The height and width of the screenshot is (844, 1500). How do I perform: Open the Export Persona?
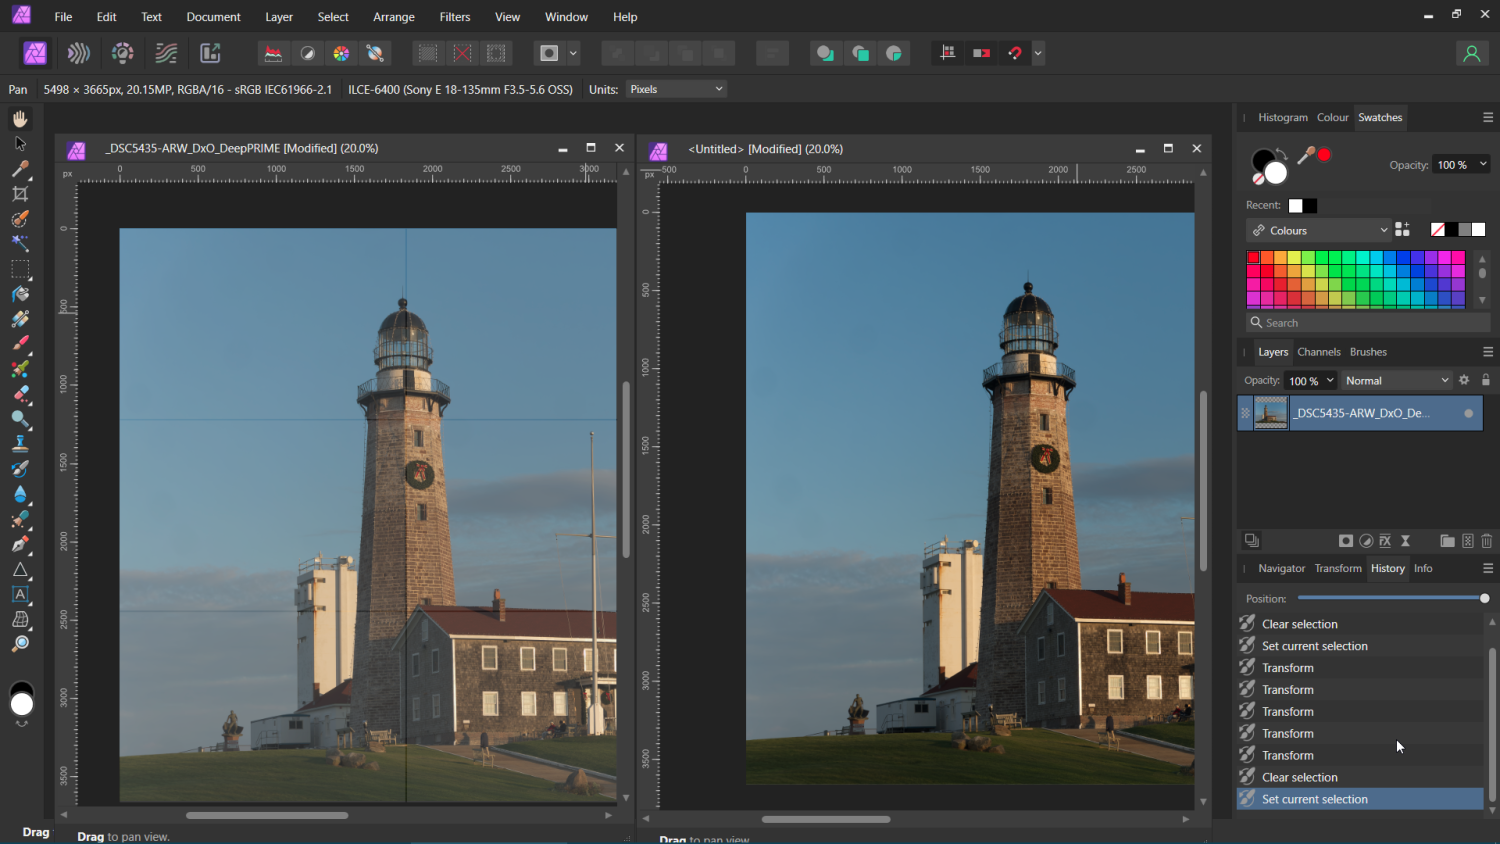210,53
